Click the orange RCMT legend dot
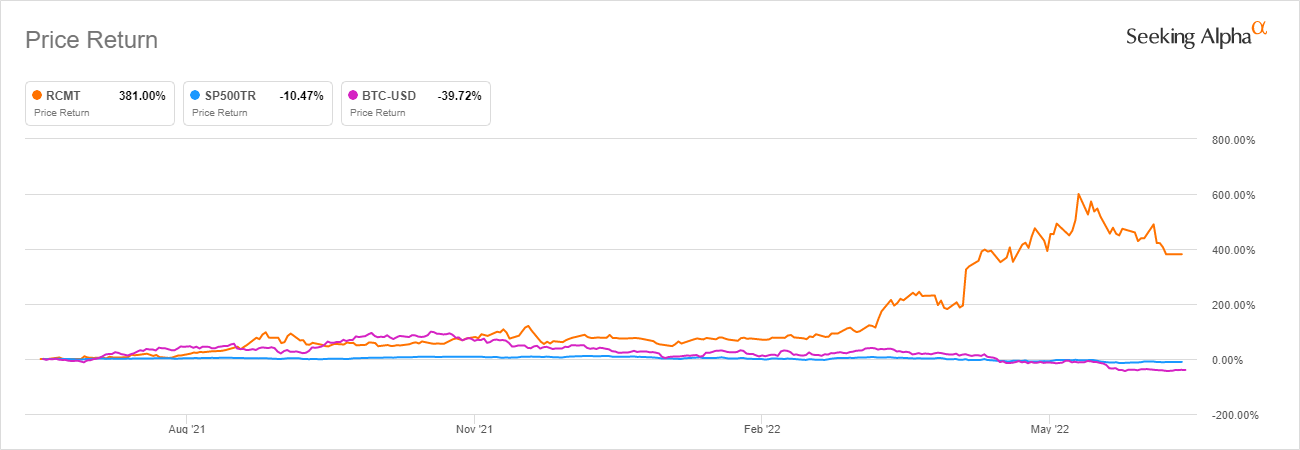Screen dimensions: 1300x450 pyautogui.click(x=37, y=96)
